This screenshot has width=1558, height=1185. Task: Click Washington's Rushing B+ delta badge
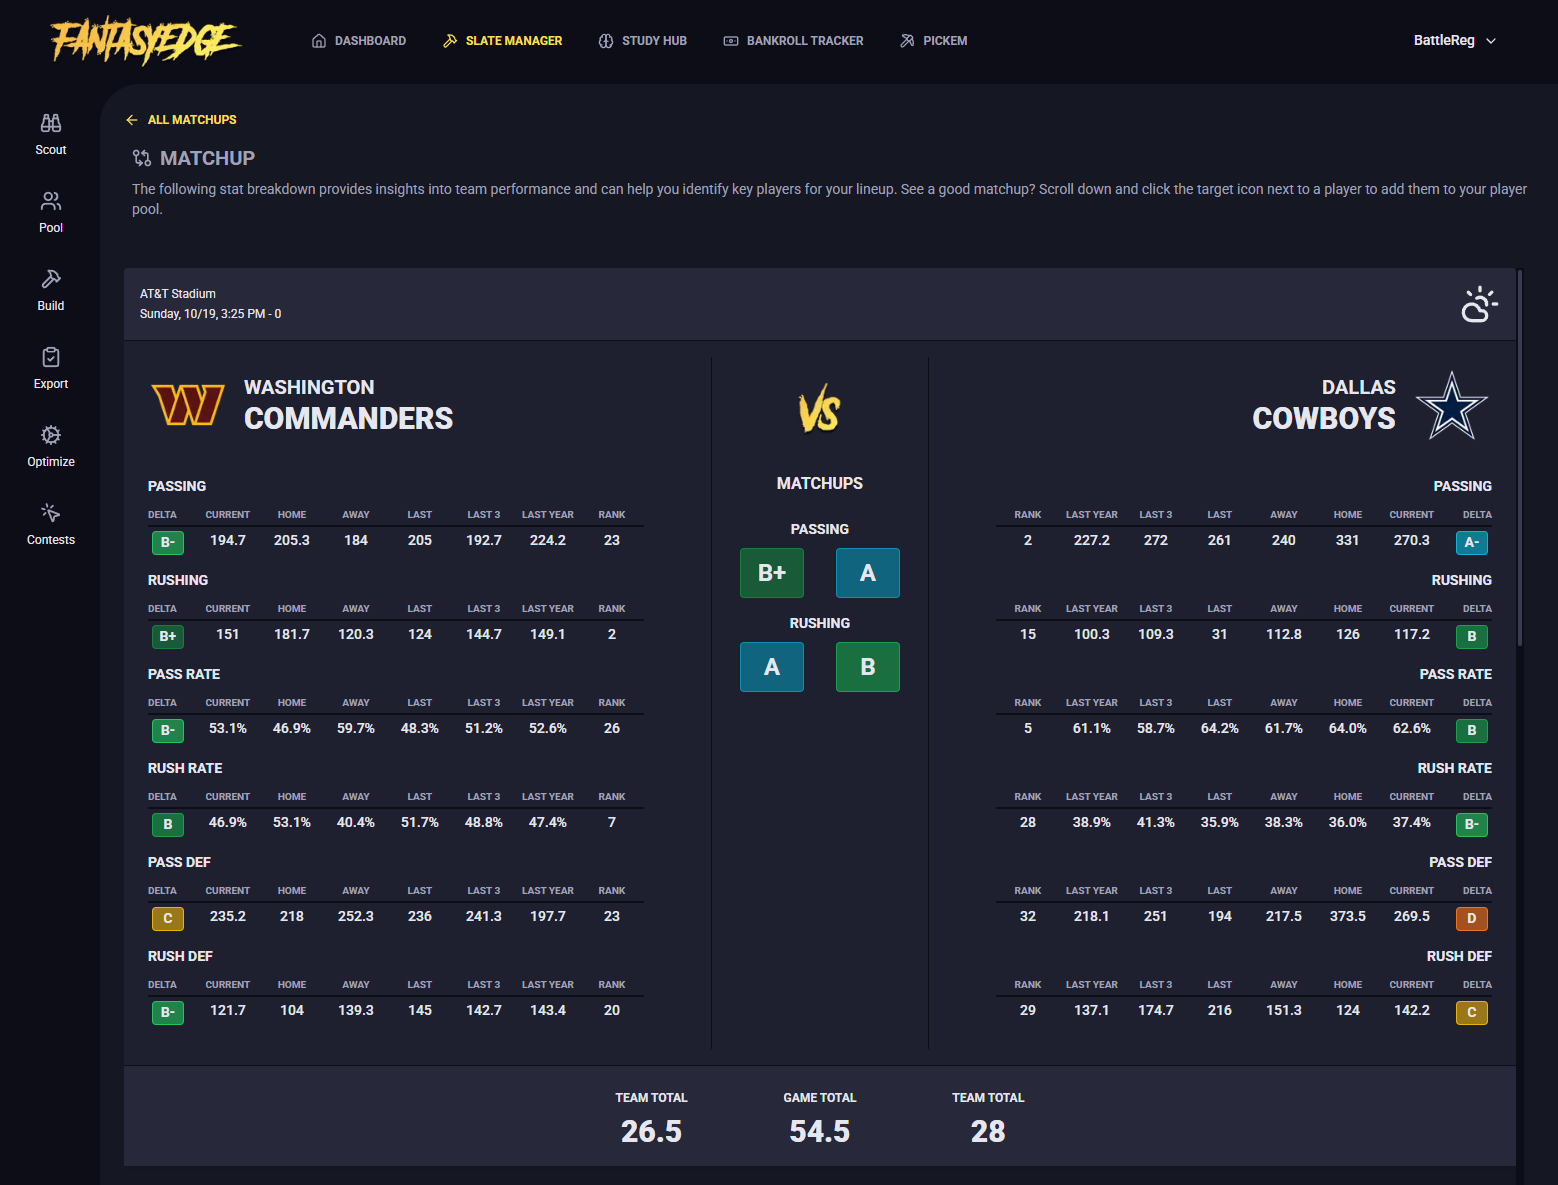tap(168, 636)
